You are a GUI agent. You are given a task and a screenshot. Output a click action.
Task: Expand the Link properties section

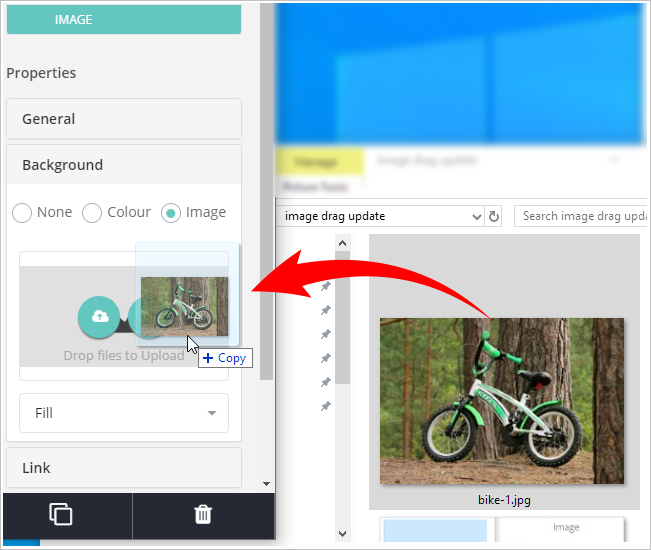point(124,468)
